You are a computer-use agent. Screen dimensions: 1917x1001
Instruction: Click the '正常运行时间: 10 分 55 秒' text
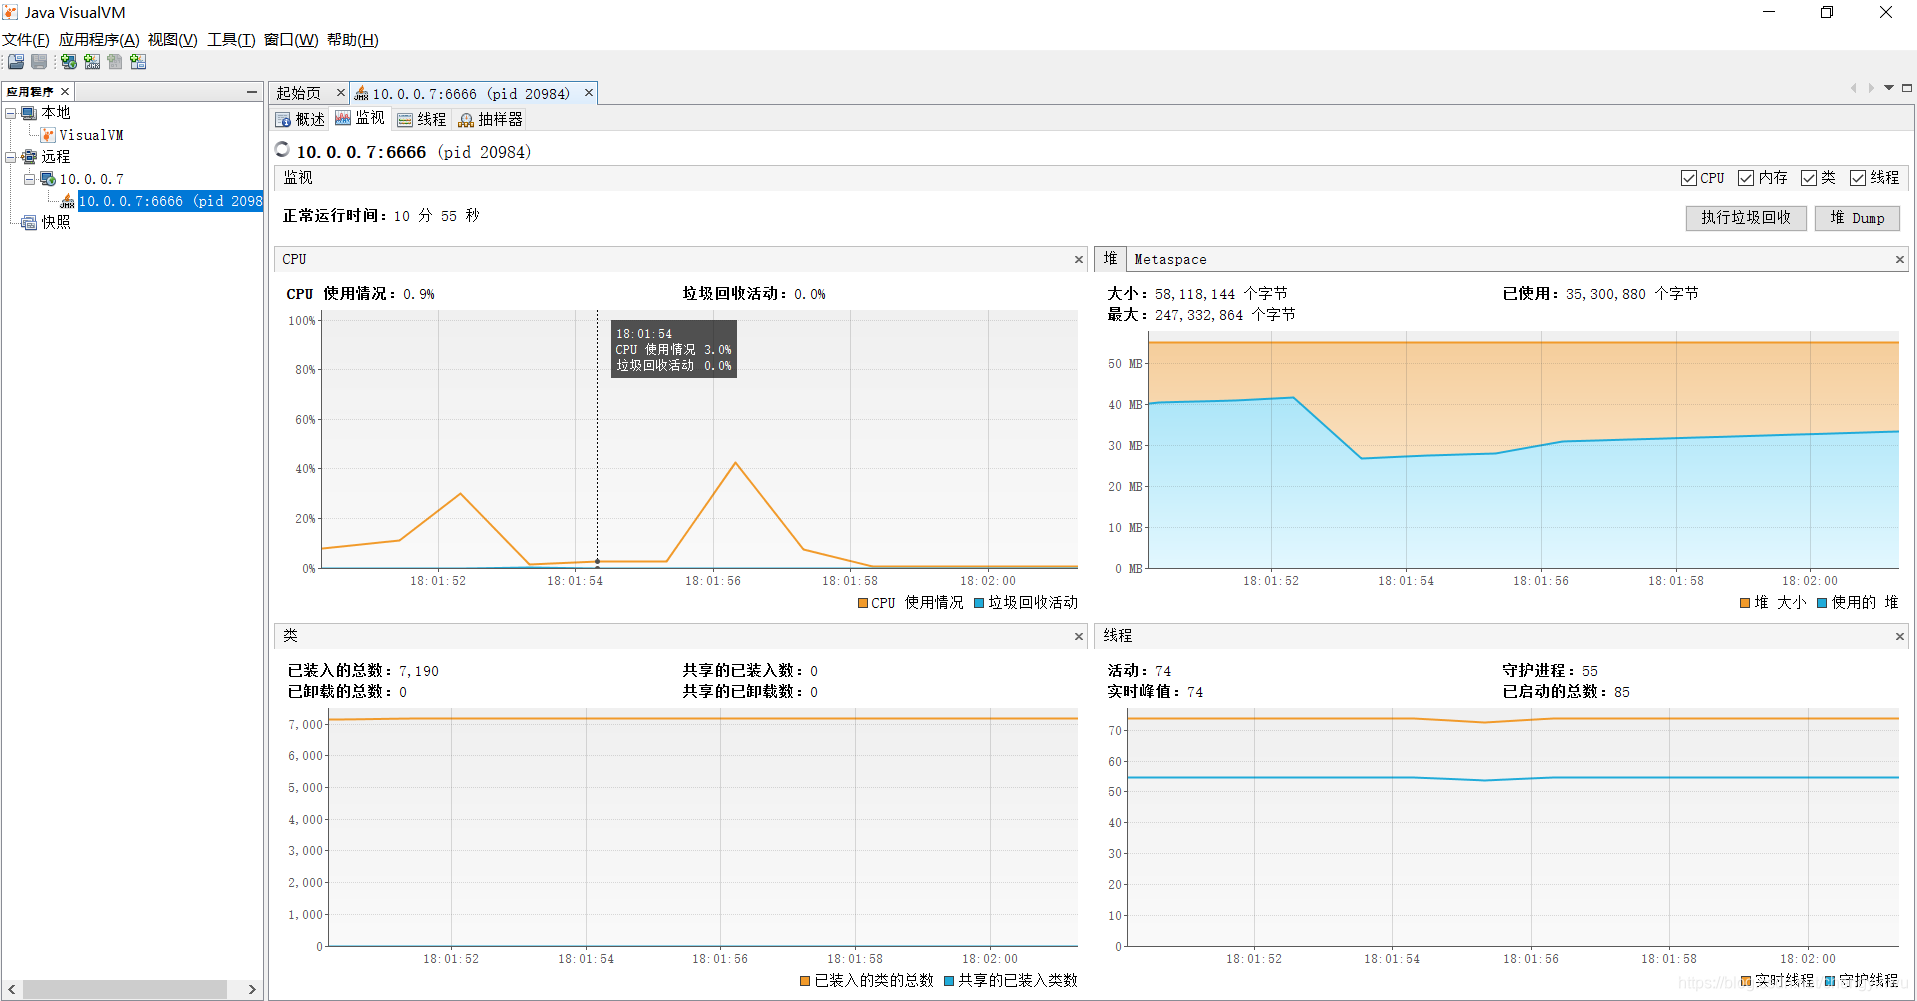point(381,216)
